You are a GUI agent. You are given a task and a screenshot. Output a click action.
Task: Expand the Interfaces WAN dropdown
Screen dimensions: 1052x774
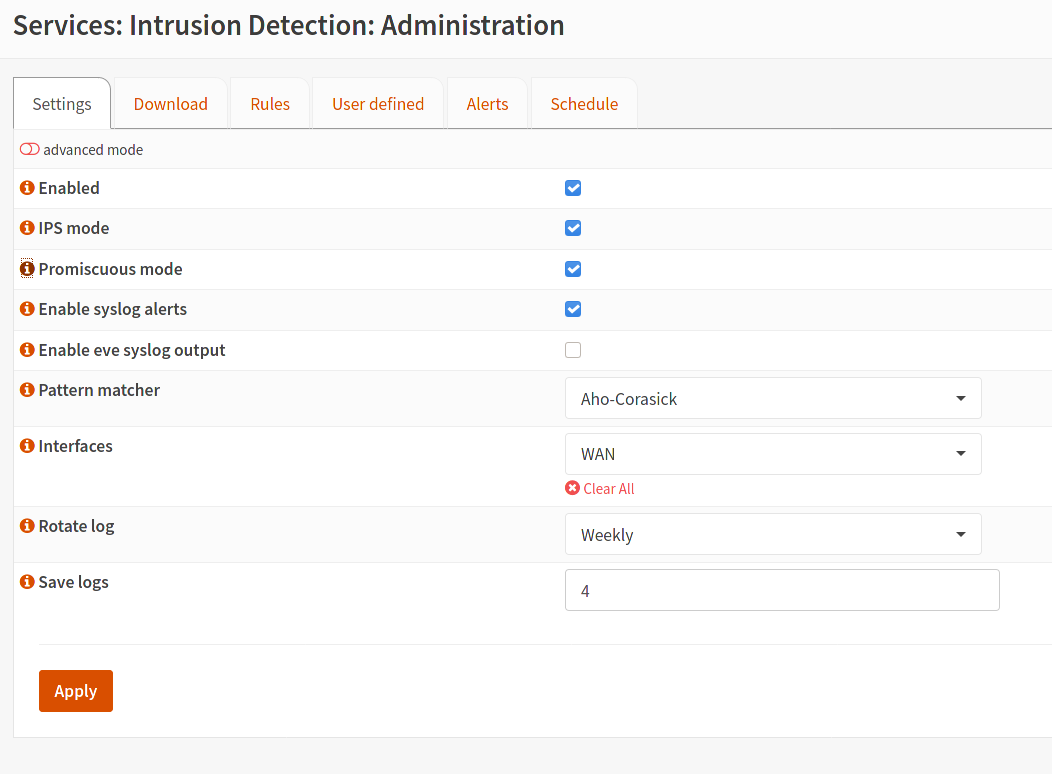(772, 454)
